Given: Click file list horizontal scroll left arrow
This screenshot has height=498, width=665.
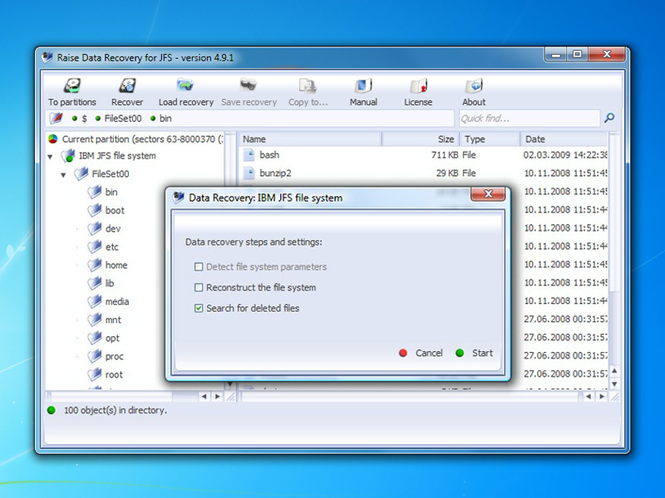Looking at the screenshot, I should tap(589, 397).
